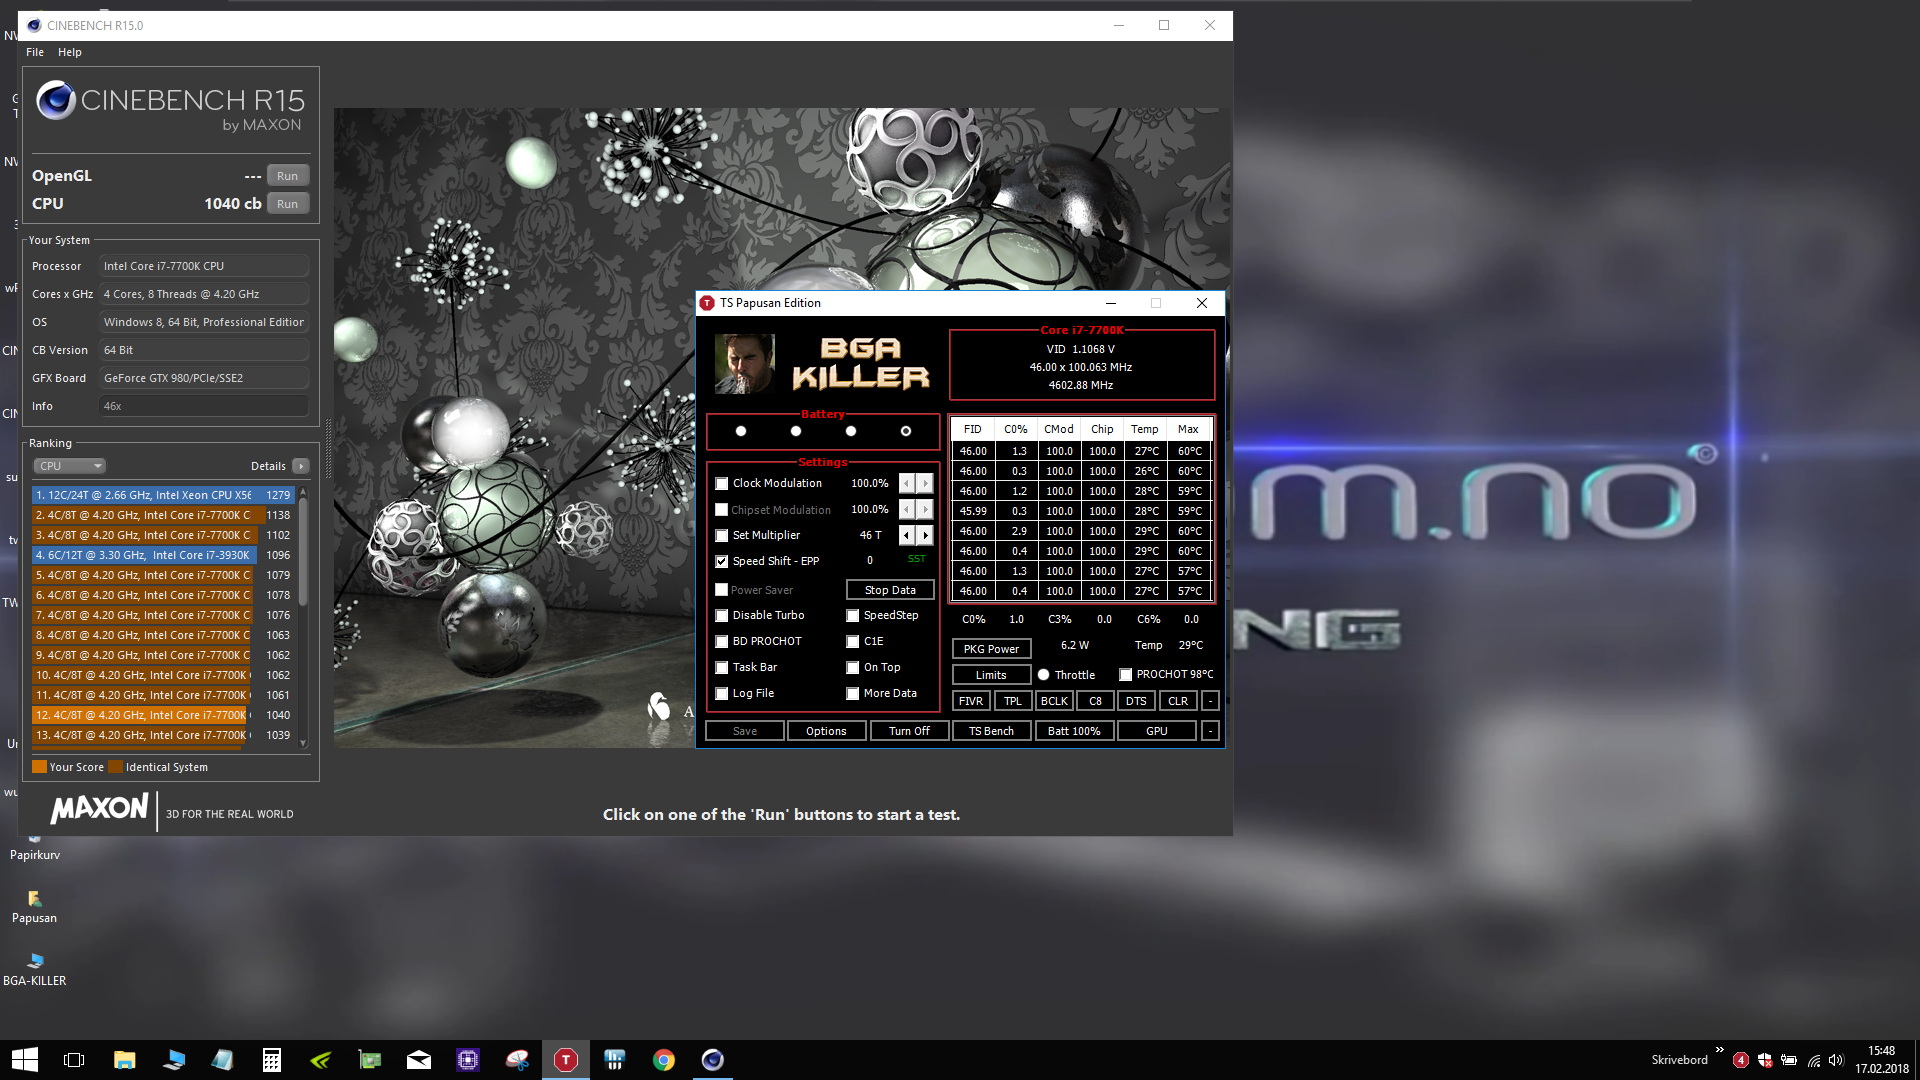1920x1080 pixels.
Task: Click the Turn Off button
Action: [x=909, y=731]
